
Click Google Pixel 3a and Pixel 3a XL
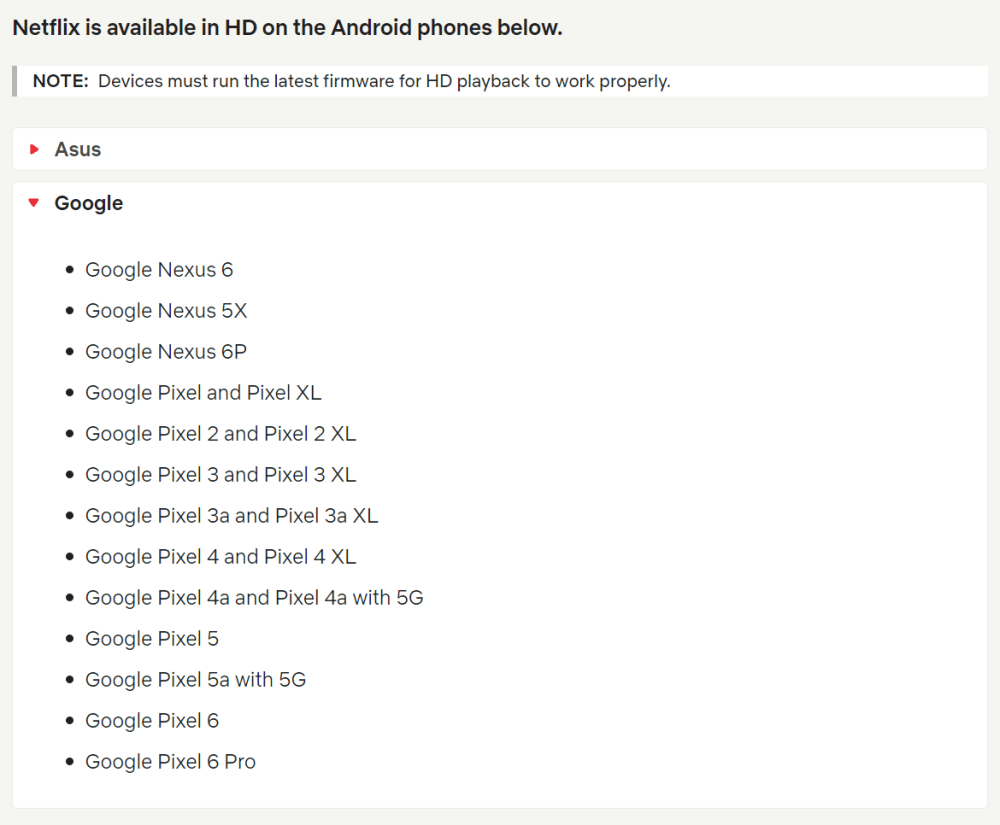tap(231, 516)
